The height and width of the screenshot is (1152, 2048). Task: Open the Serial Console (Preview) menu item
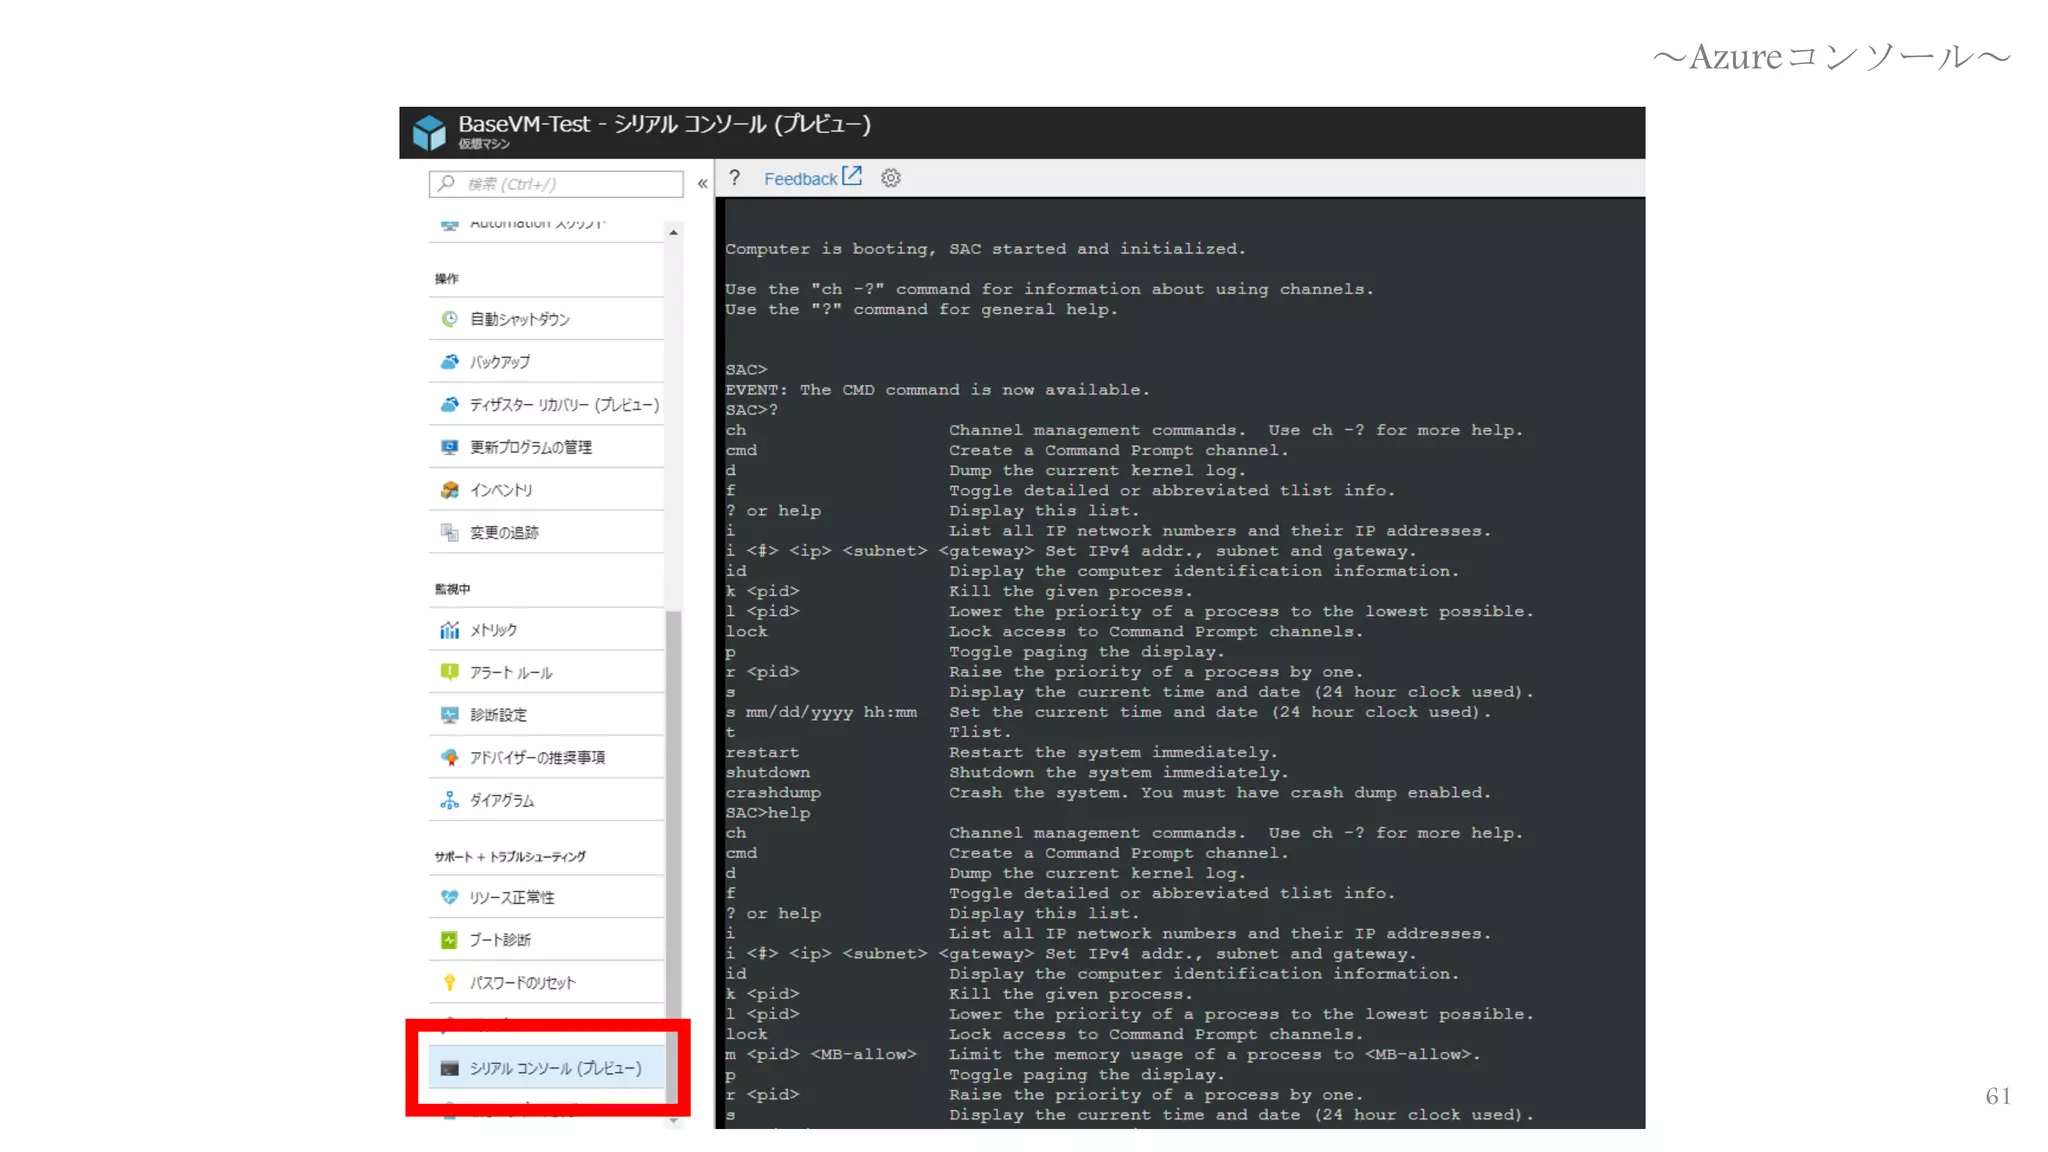tap(555, 1068)
